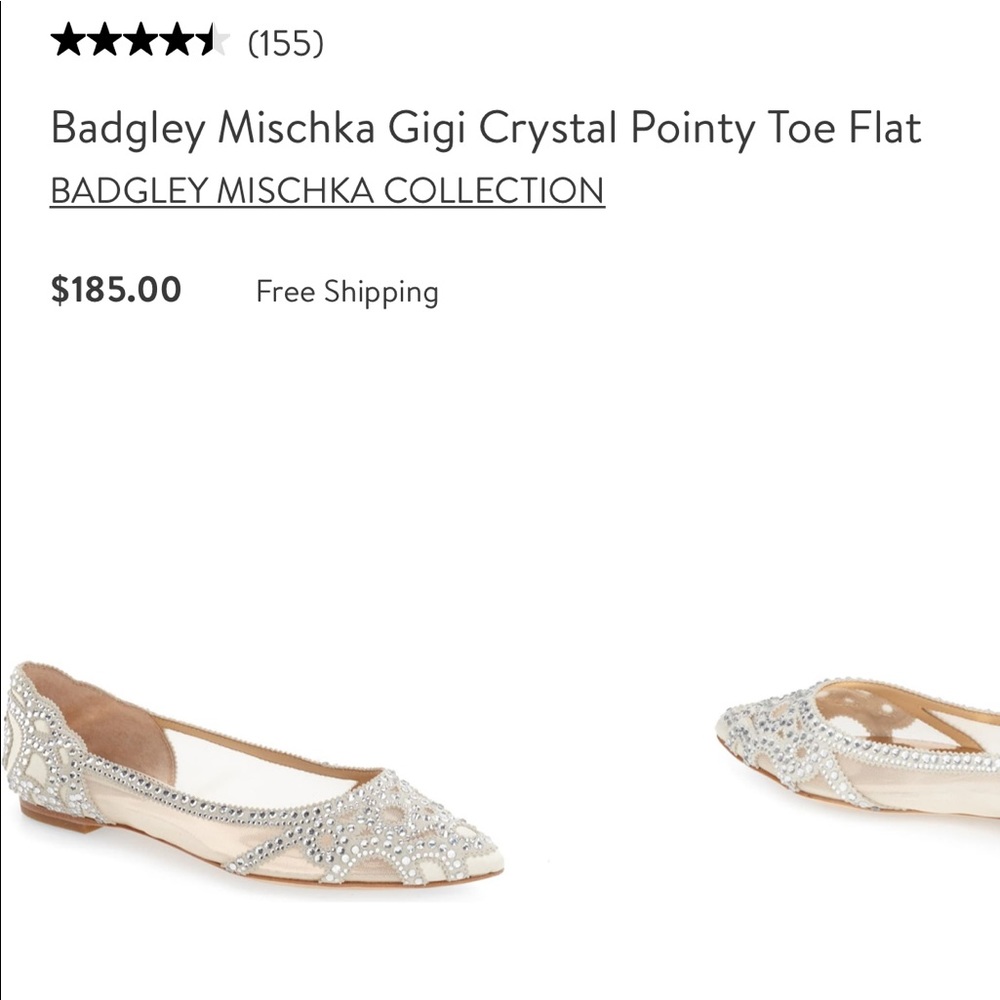This screenshot has width=1000, height=1000.
Task: Click the $185.00 price label
Action: [x=115, y=291]
